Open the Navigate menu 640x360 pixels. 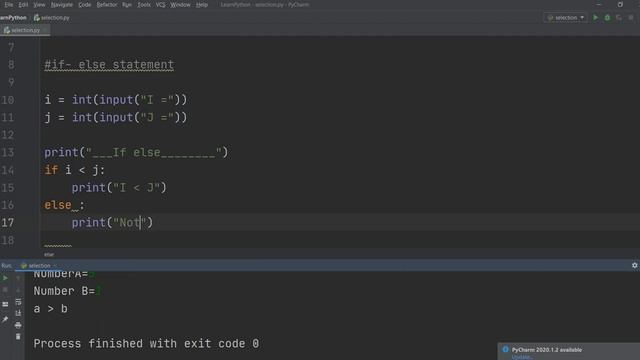point(62,5)
